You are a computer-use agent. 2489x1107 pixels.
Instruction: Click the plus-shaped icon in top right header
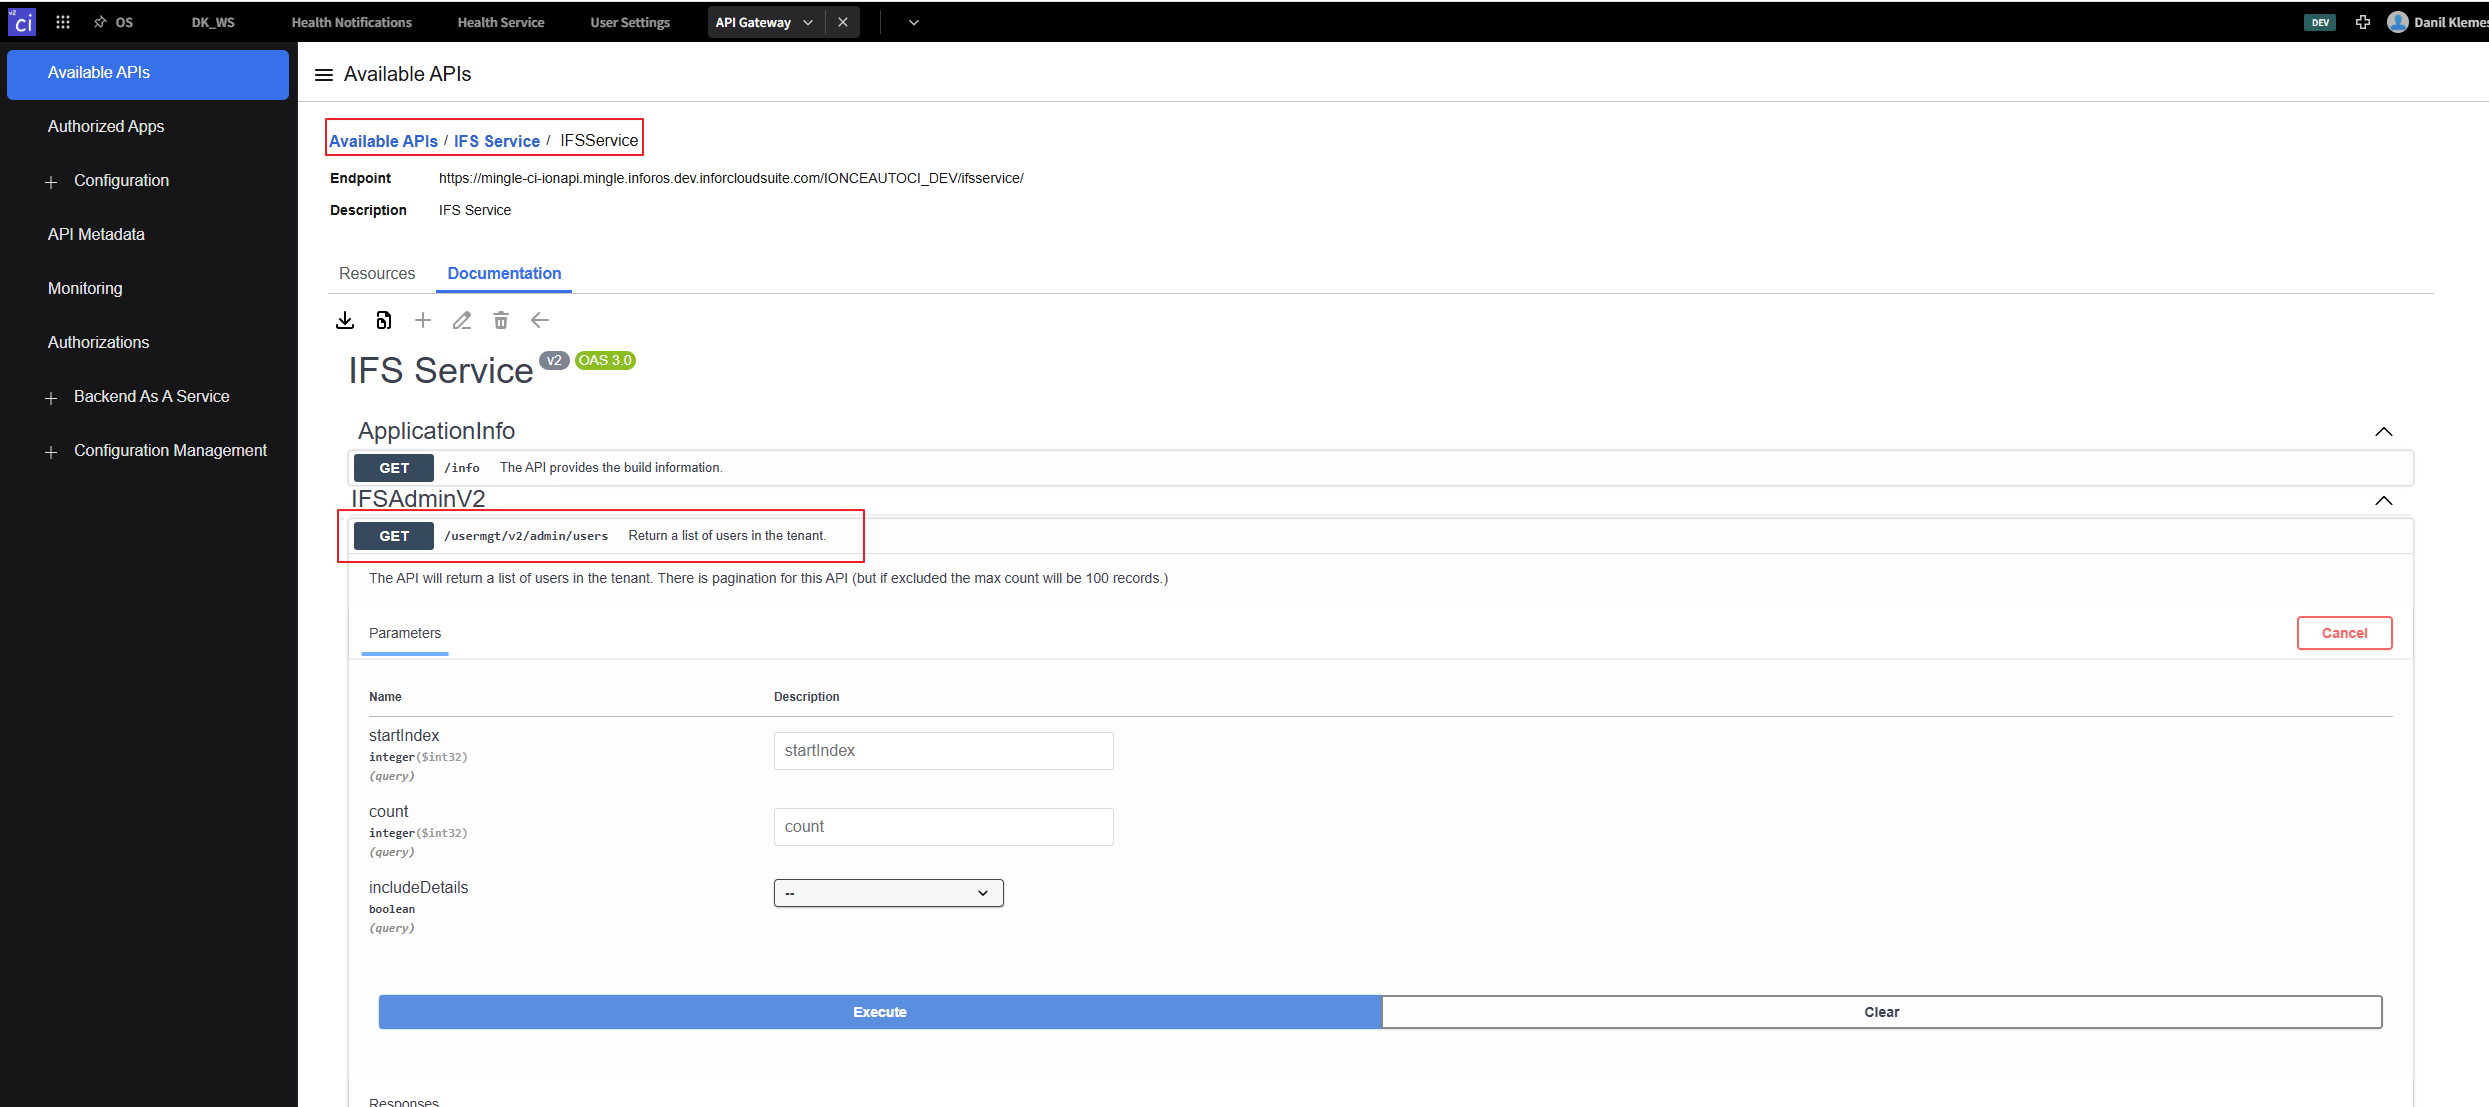2362,22
